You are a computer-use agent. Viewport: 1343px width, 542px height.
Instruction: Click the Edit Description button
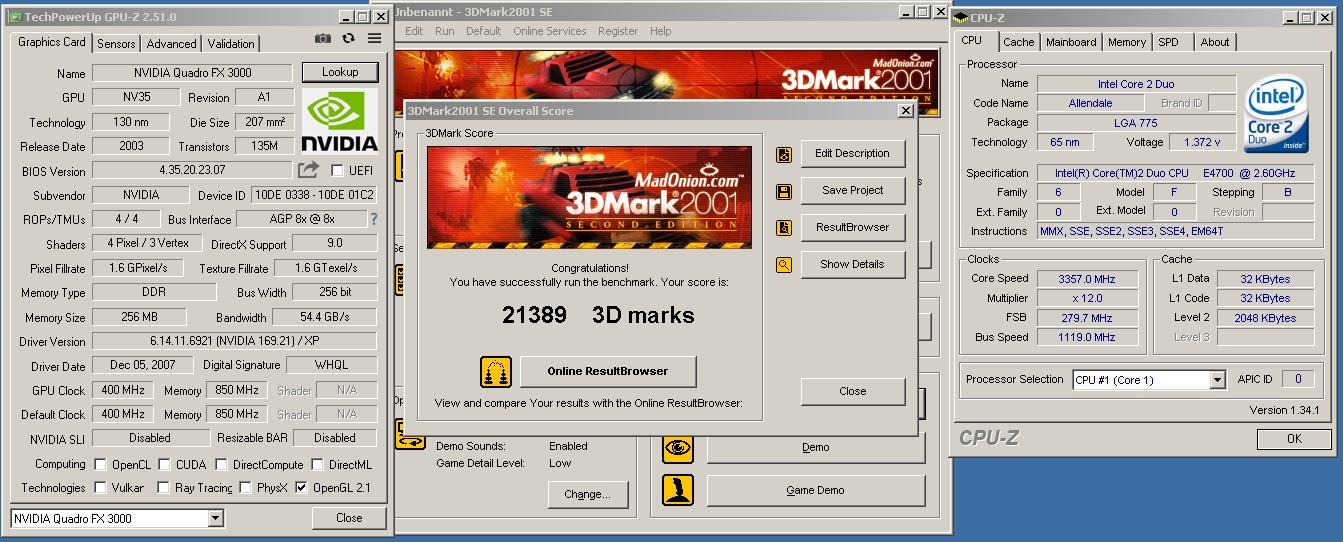(852, 154)
